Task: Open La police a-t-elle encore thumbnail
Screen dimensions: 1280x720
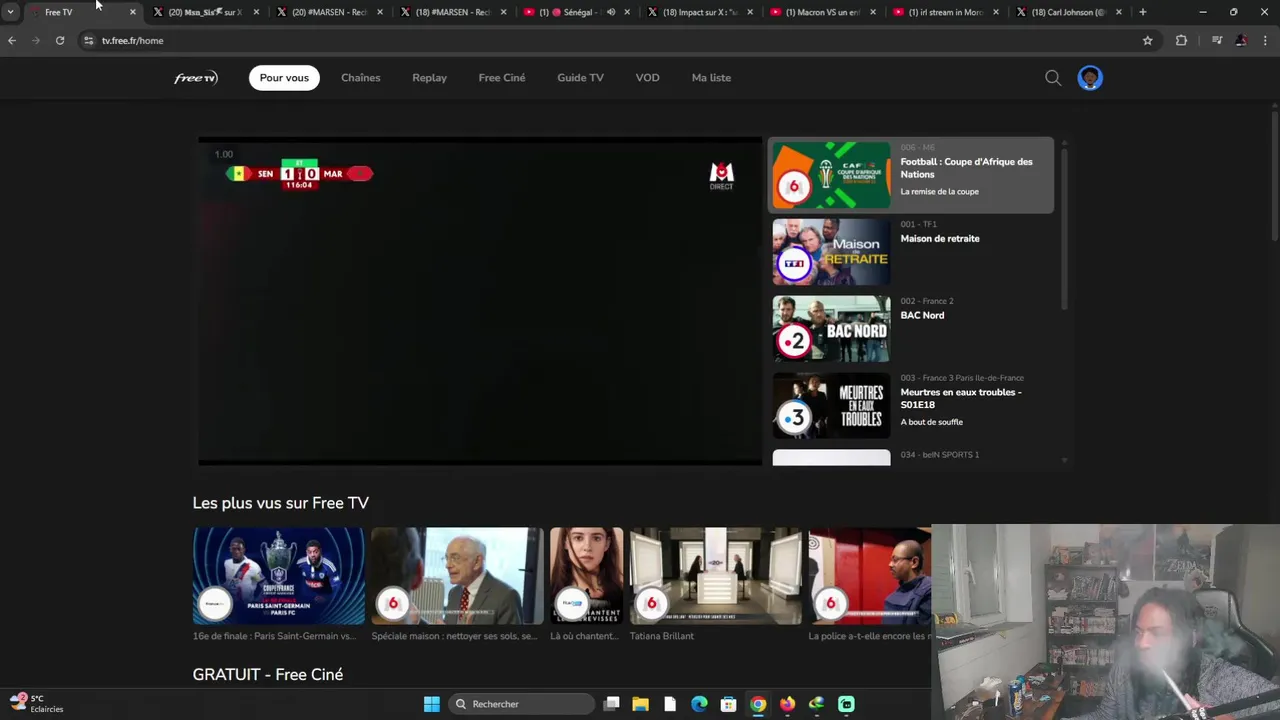Action: pos(869,576)
